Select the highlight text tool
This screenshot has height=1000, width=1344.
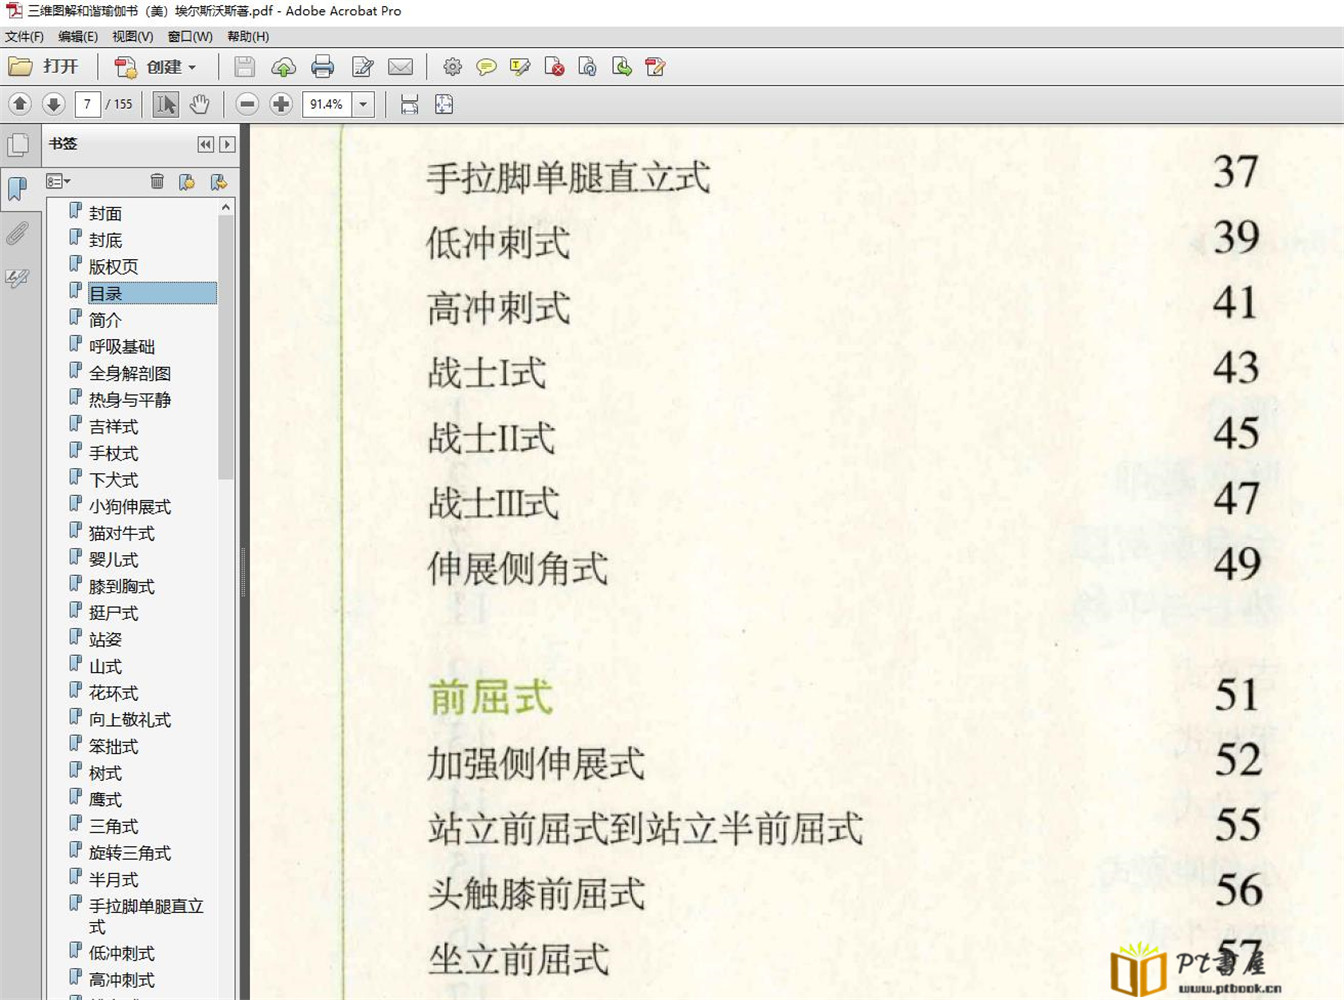point(520,67)
